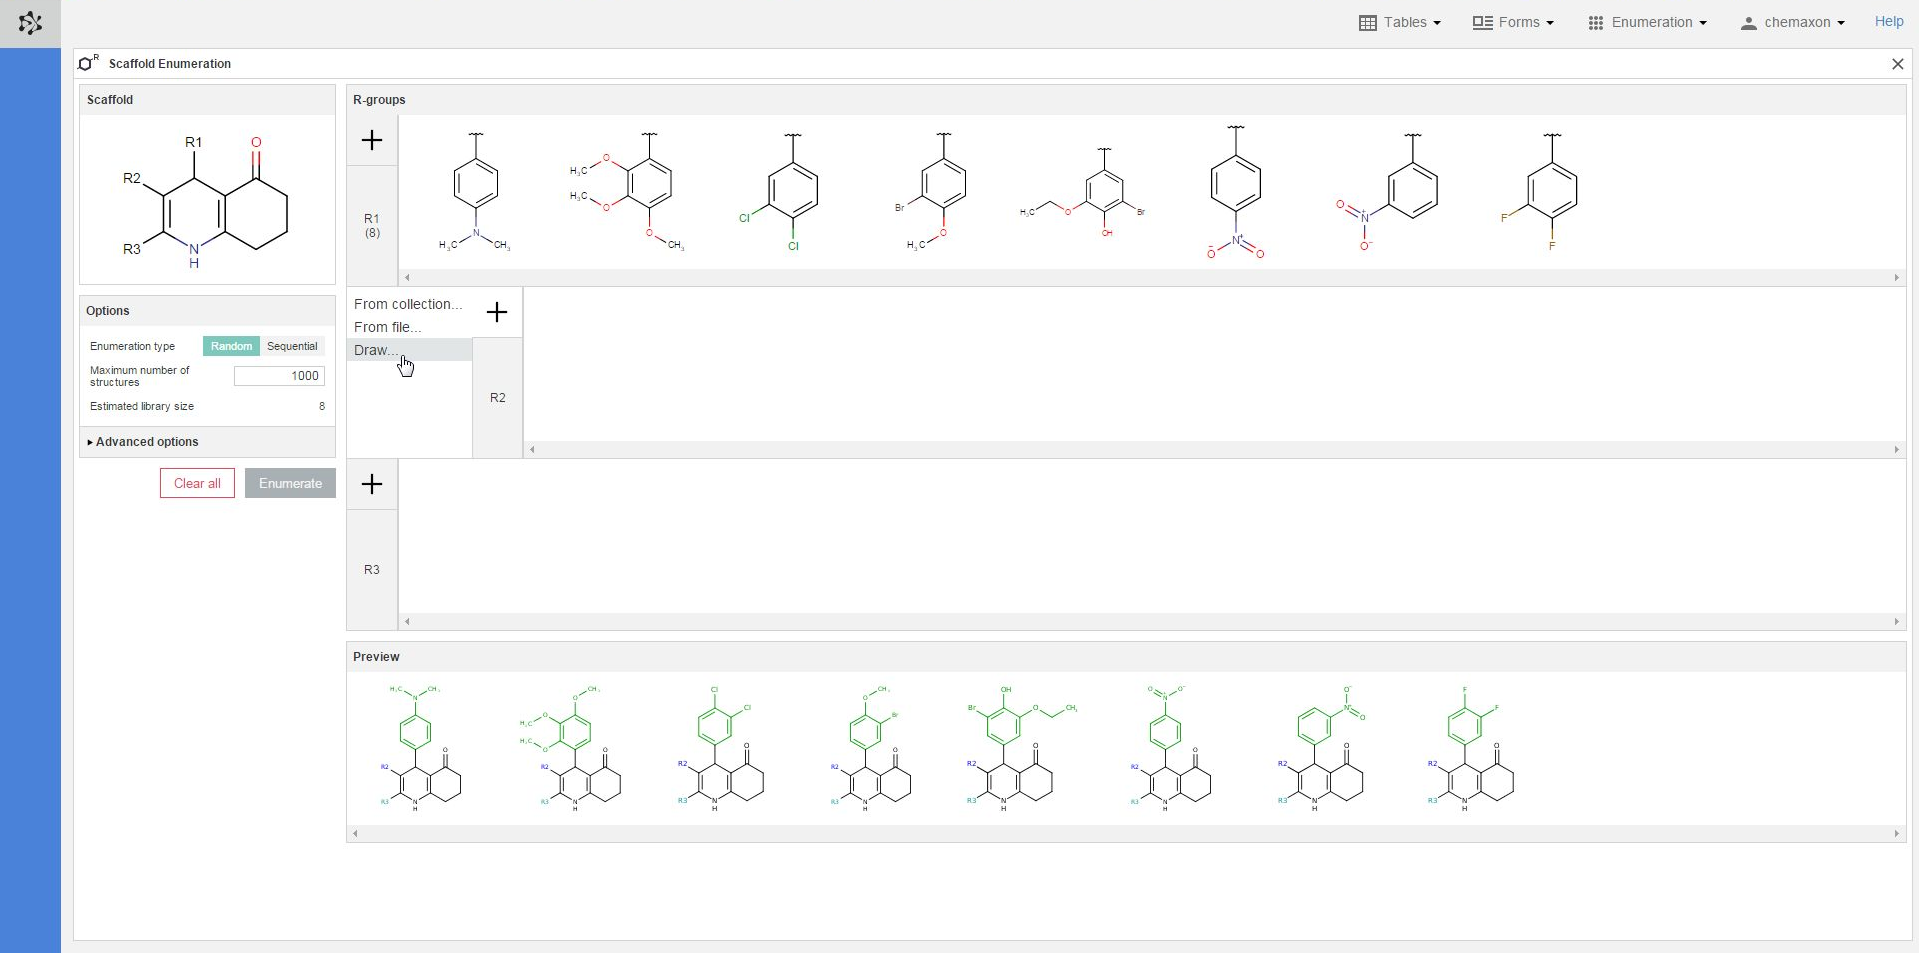Click the R1 horizontal scrollbar track

tap(1150, 278)
